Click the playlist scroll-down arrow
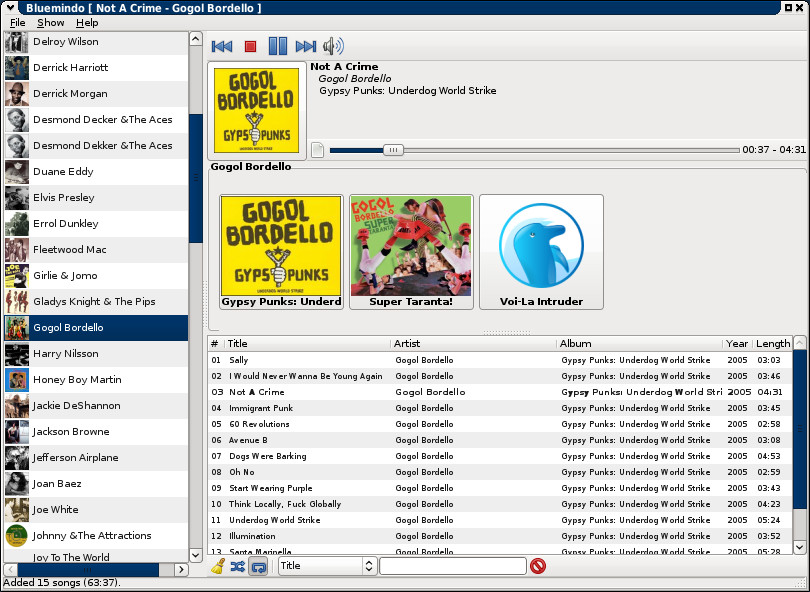Image resolution: width=810 pixels, height=592 pixels. click(800, 547)
